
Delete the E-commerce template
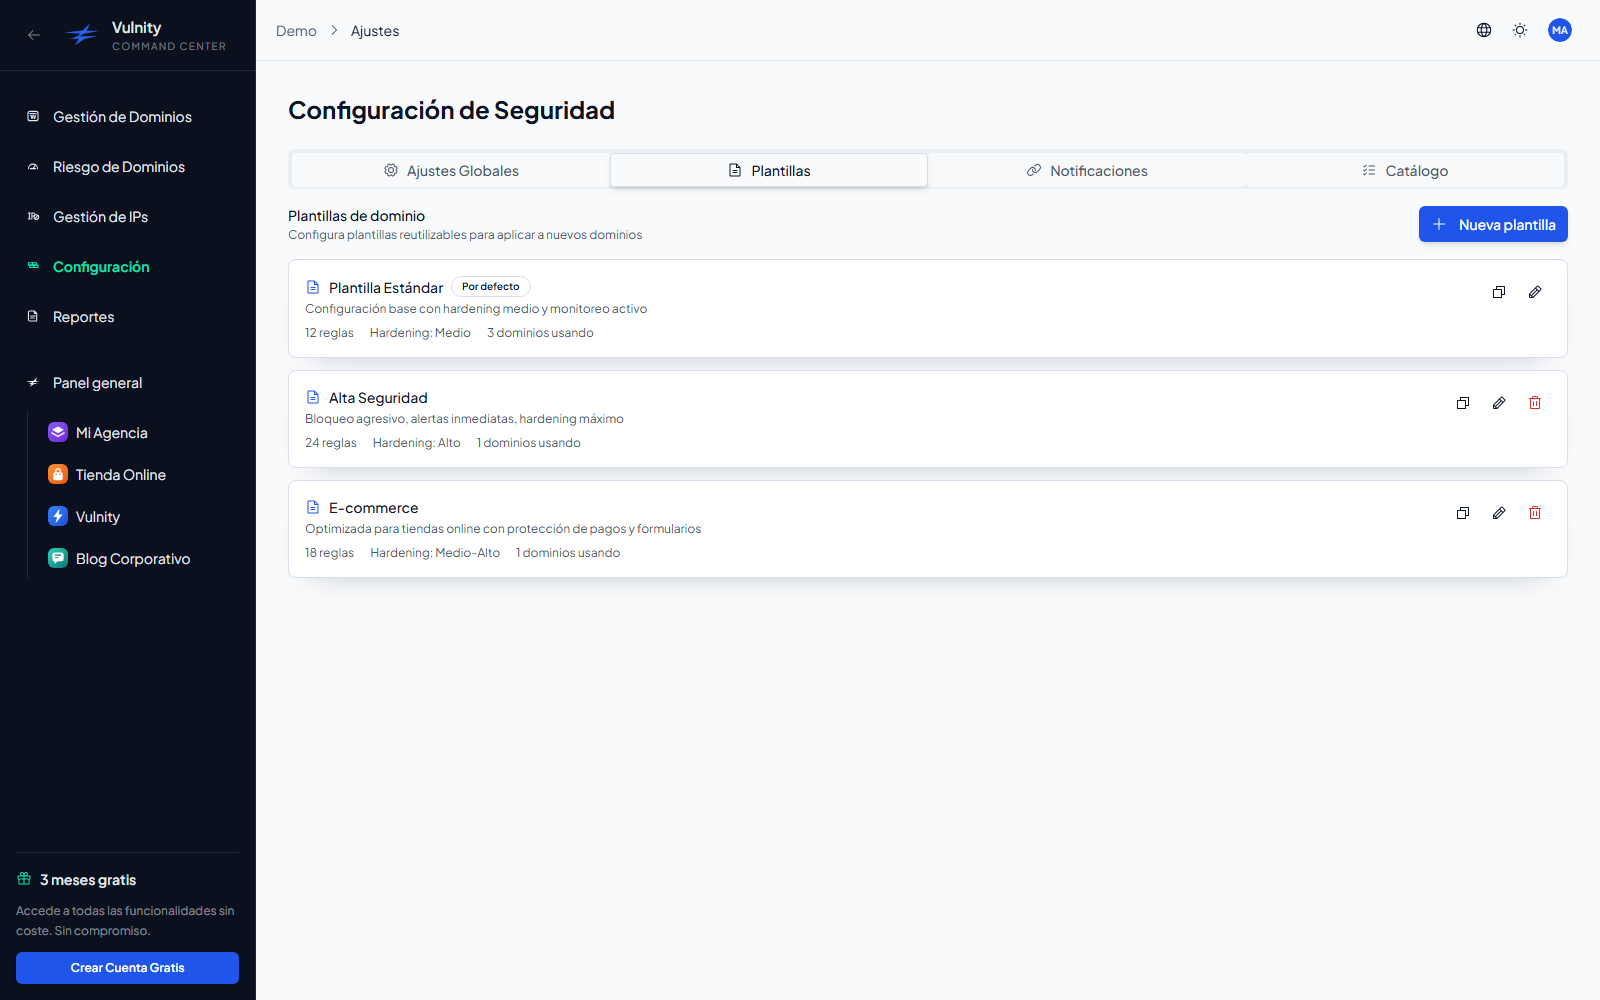coord(1535,513)
